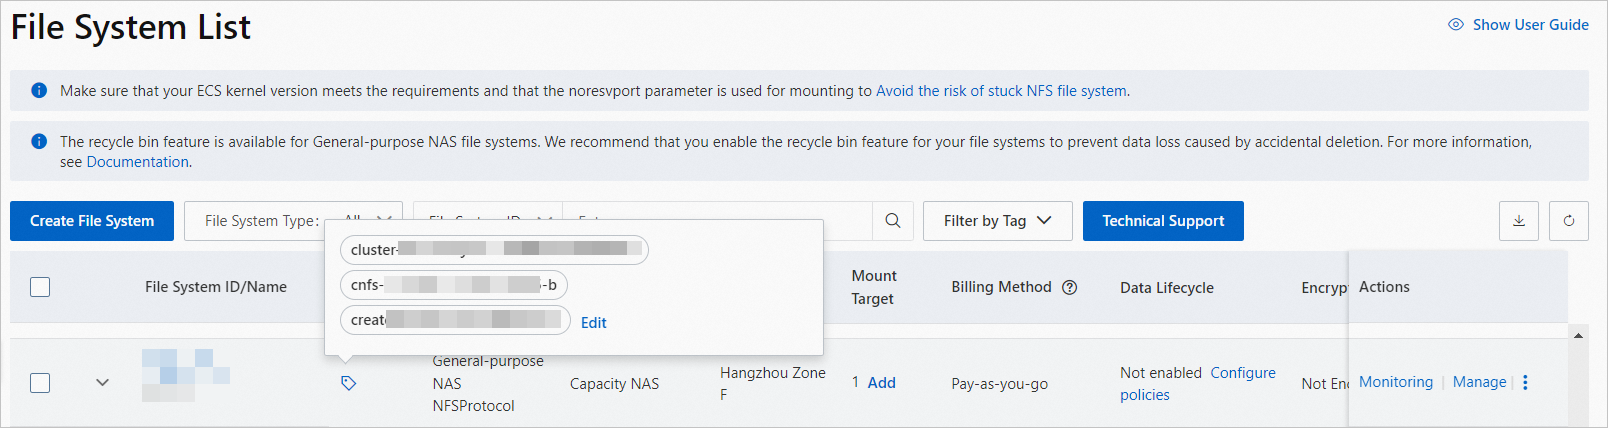Open the three-dot more actions menu
The height and width of the screenshot is (428, 1608).
(1525, 382)
